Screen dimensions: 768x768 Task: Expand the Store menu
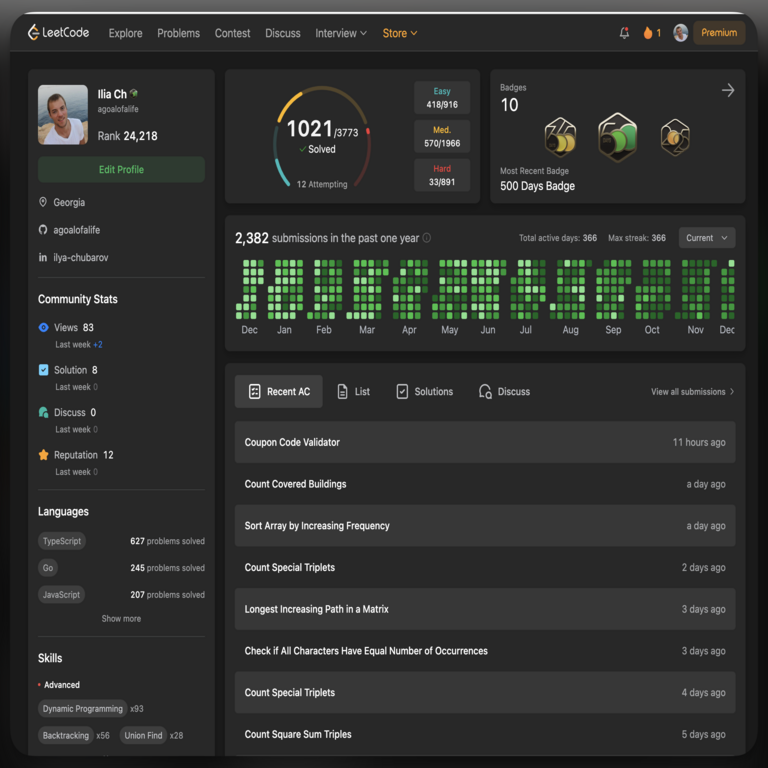(400, 33)
